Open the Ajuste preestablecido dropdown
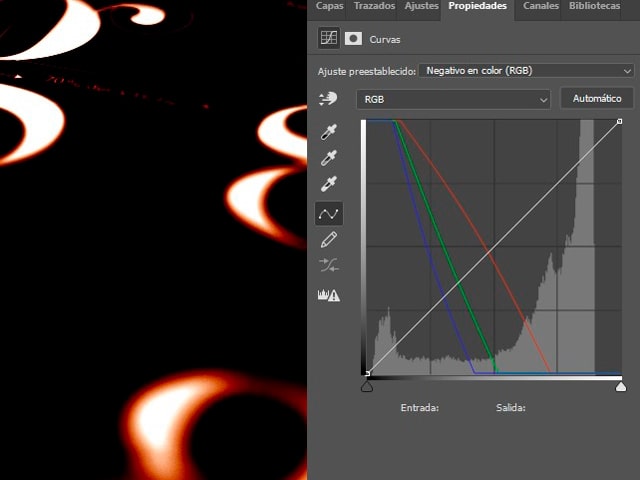Screen dimensions: 640x480 (x=526, y=71)
